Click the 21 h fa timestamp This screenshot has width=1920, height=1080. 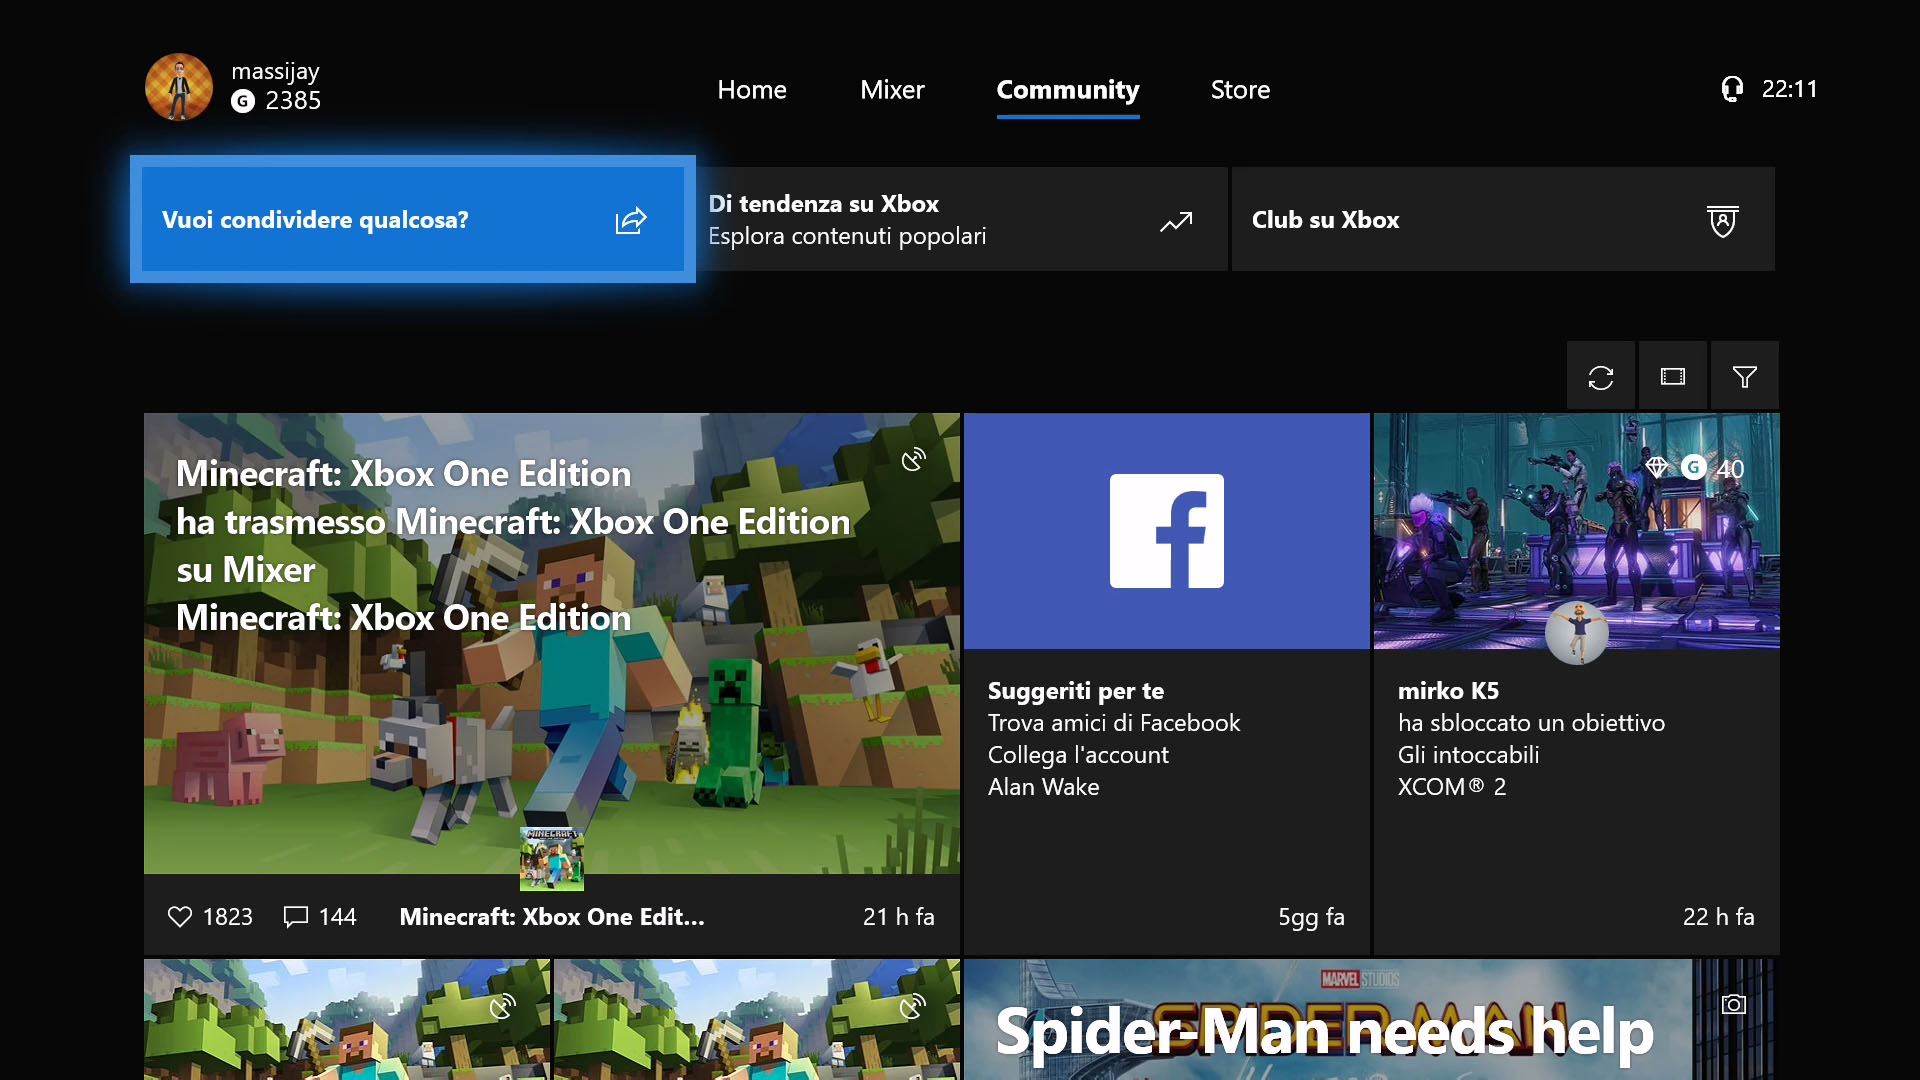[x=899, y=917]
